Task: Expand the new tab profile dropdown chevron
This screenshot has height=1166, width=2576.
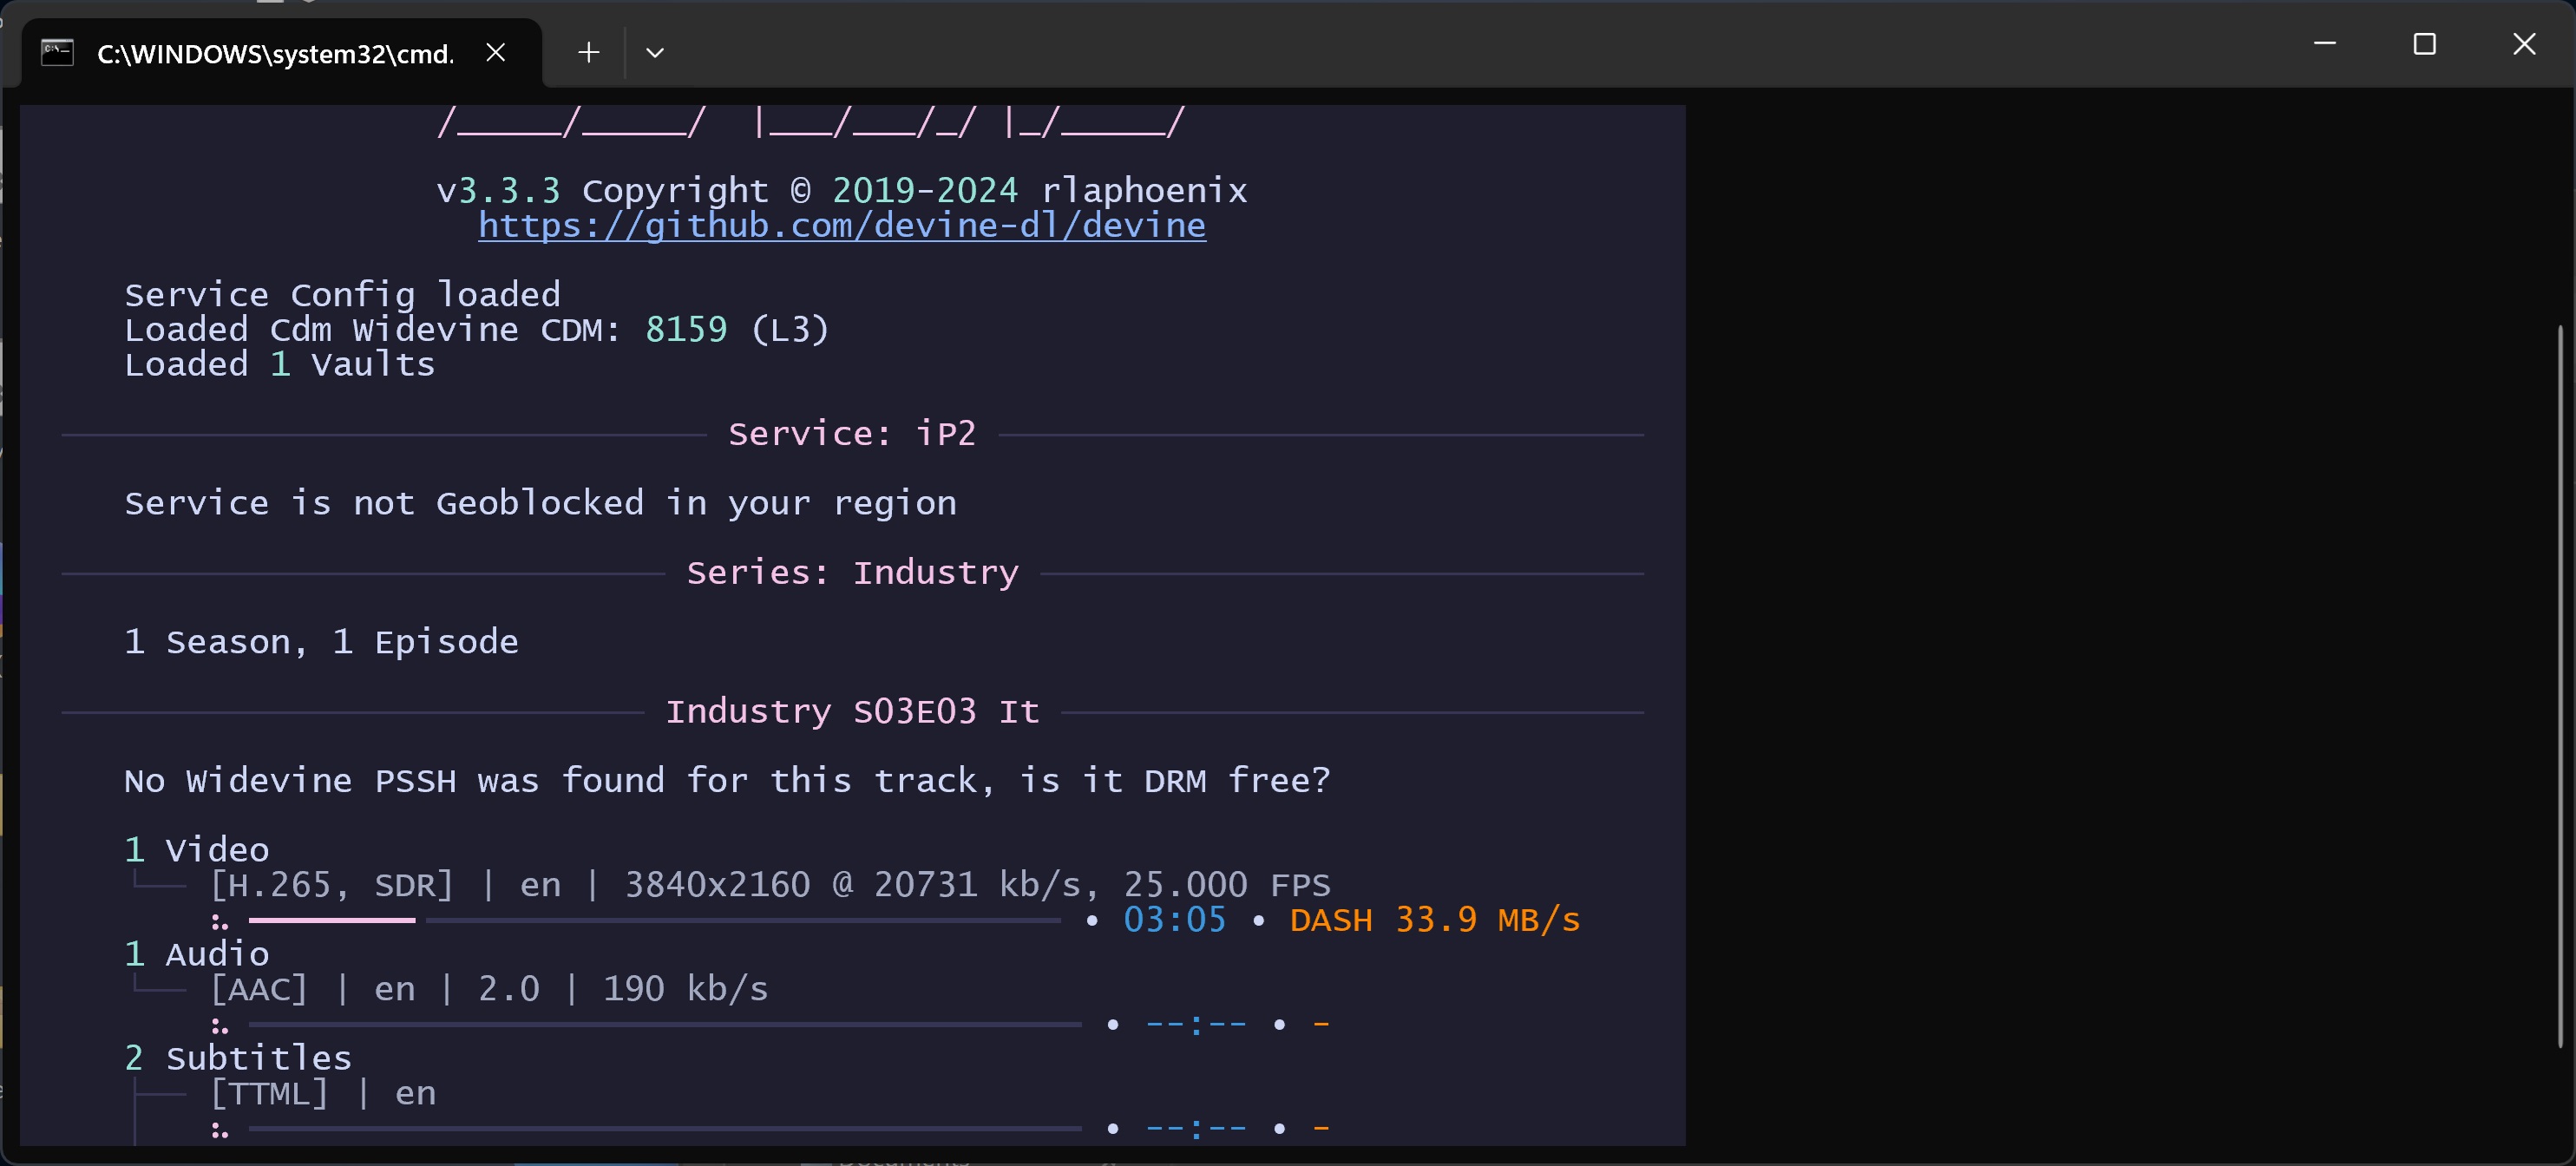Action: [655, 52]
